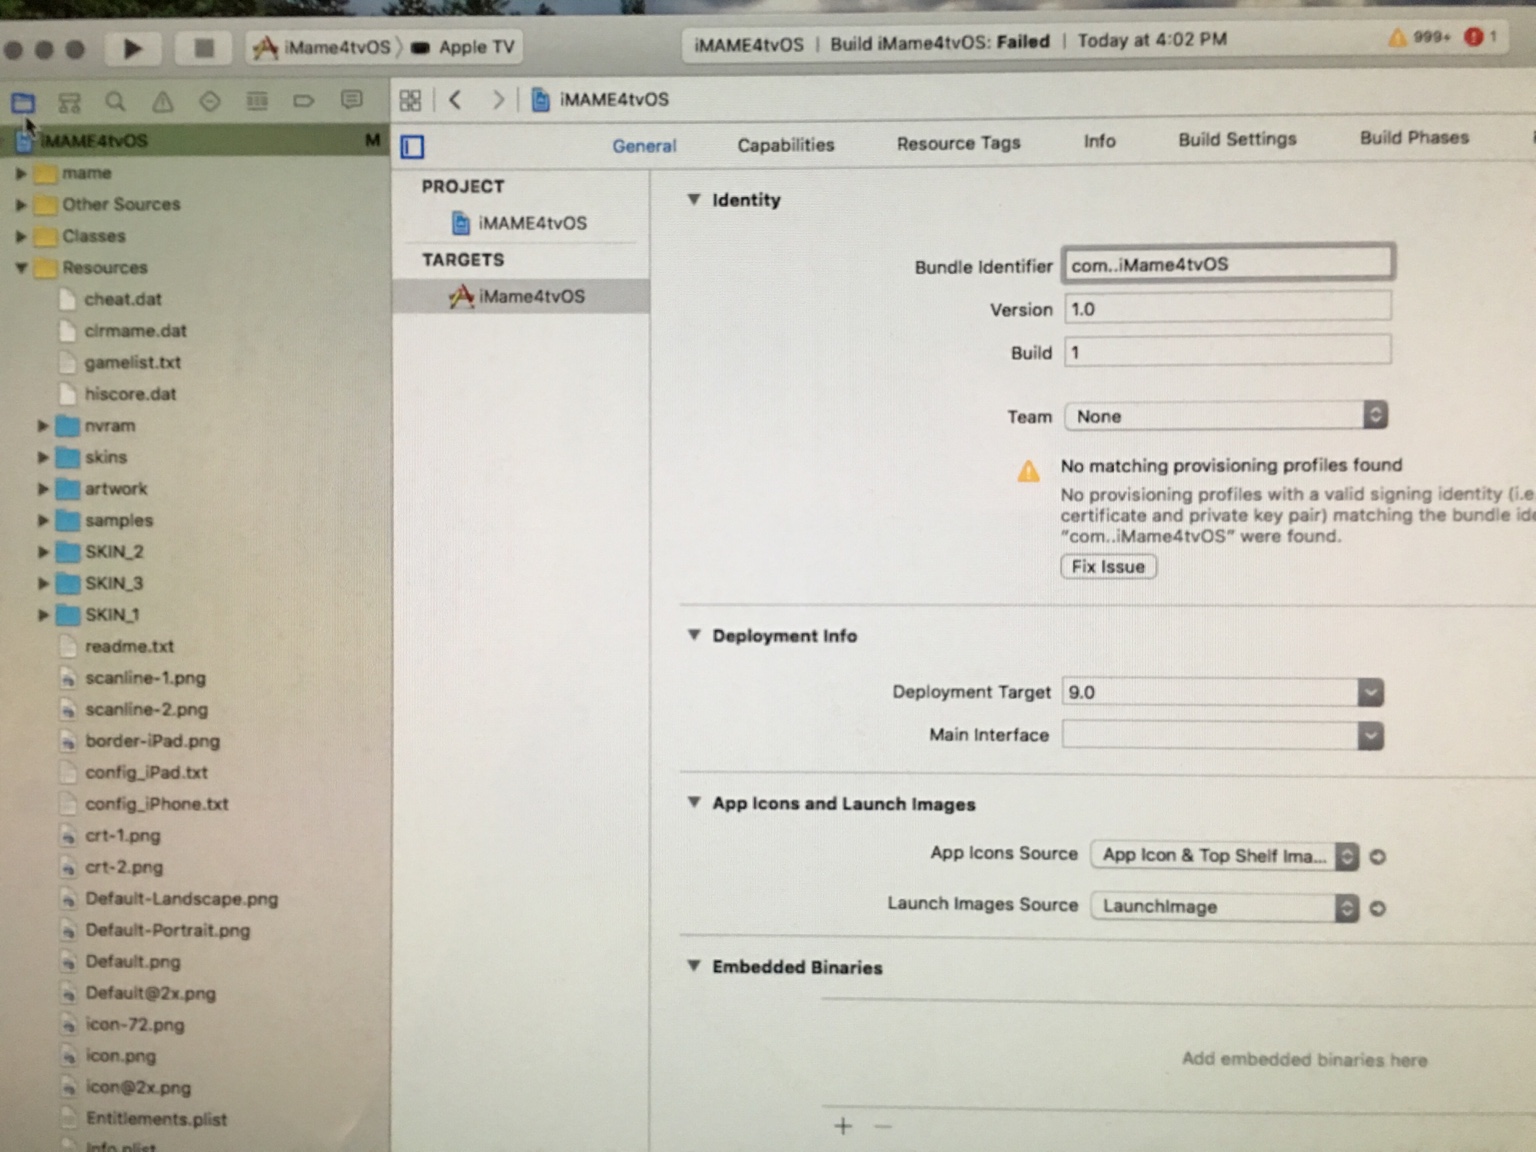Collapse the Deployment Info section
Screen dimensions: 1536x1152
(693, 635)
